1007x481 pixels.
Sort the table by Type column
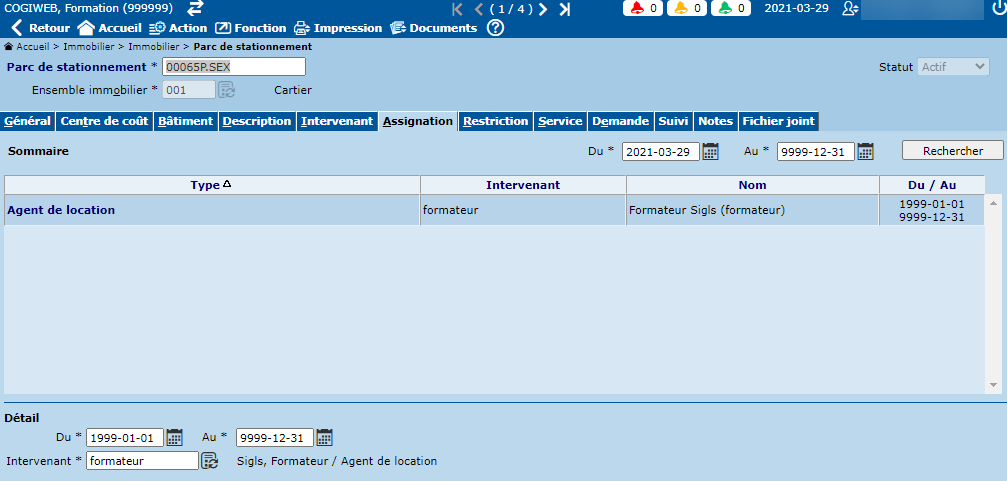click(211, 185)
